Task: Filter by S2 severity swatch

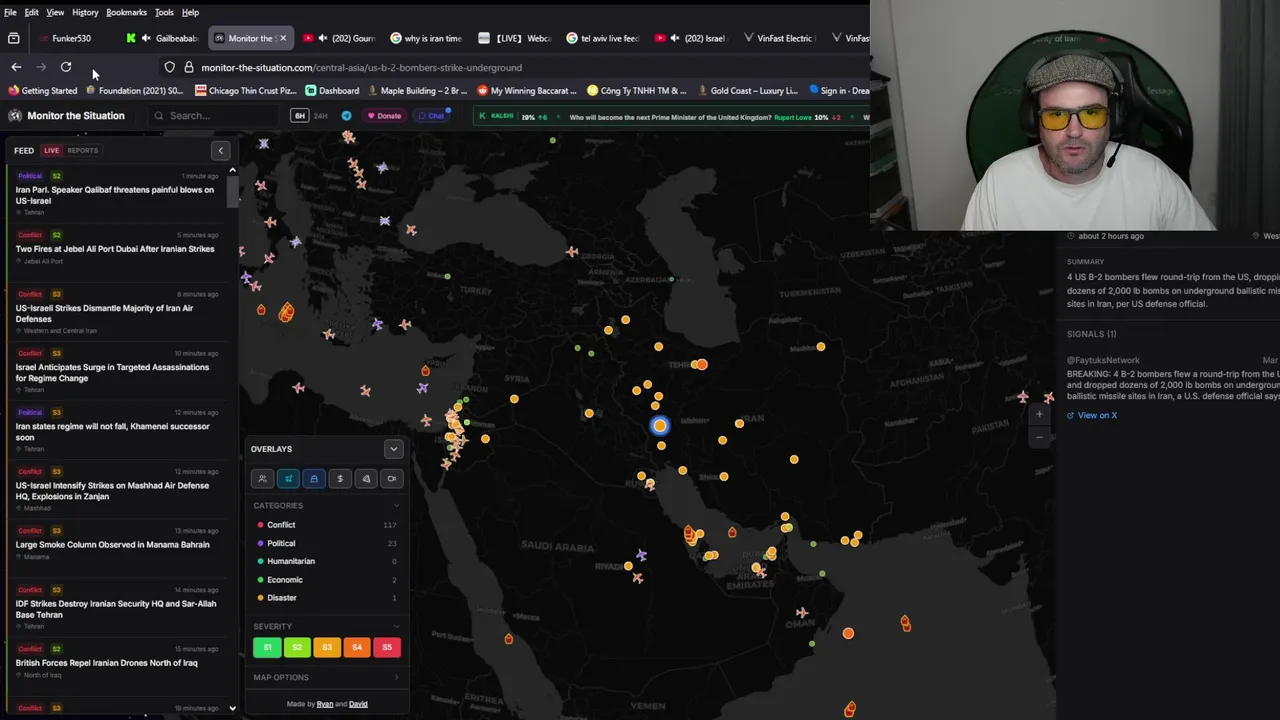Action: [x=297, y=648]
